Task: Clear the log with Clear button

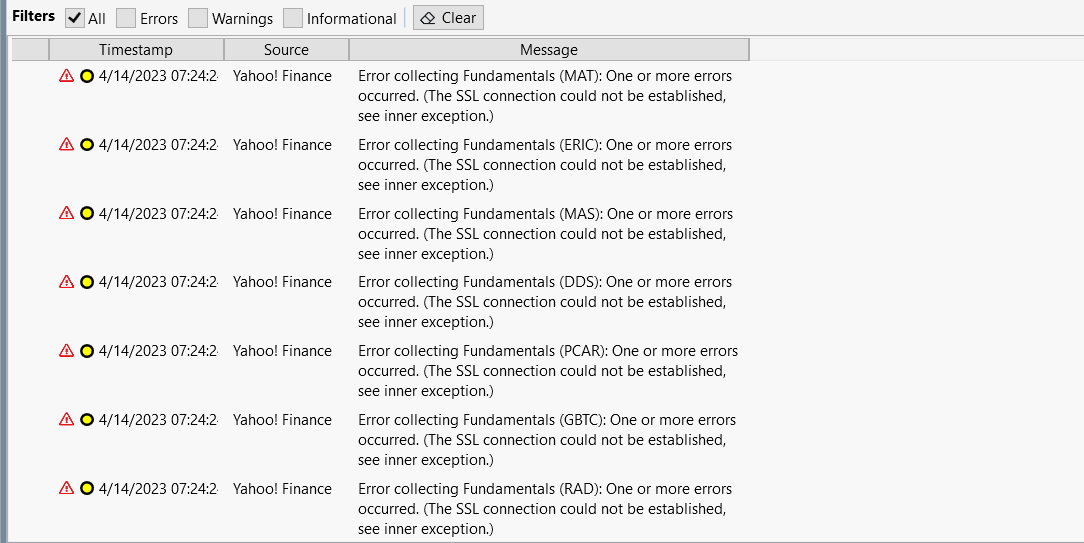Action: coord(448,18)
